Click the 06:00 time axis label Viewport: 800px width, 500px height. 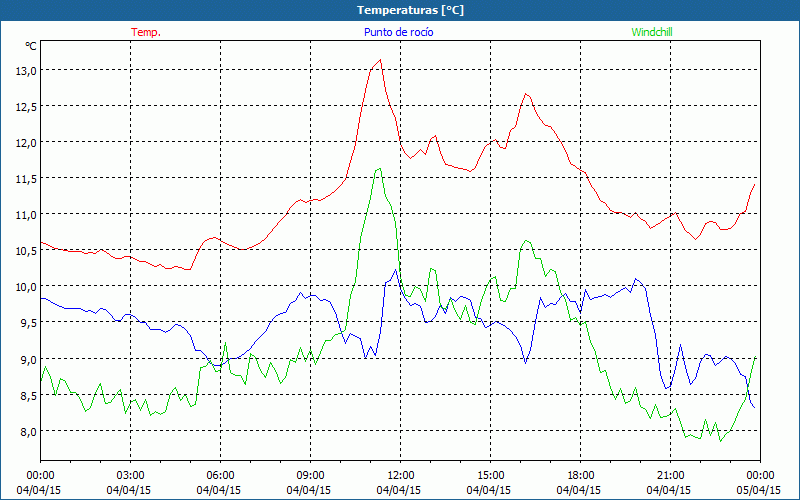pos(220,476)
